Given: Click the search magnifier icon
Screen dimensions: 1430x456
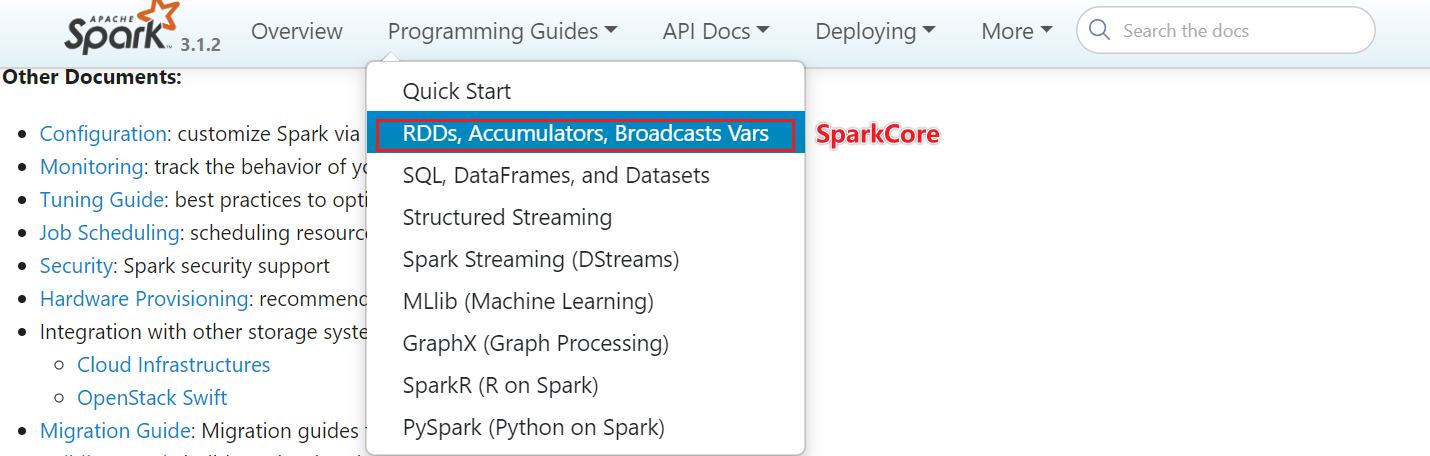Looking at the screenshot, I should coord(1099,30).
